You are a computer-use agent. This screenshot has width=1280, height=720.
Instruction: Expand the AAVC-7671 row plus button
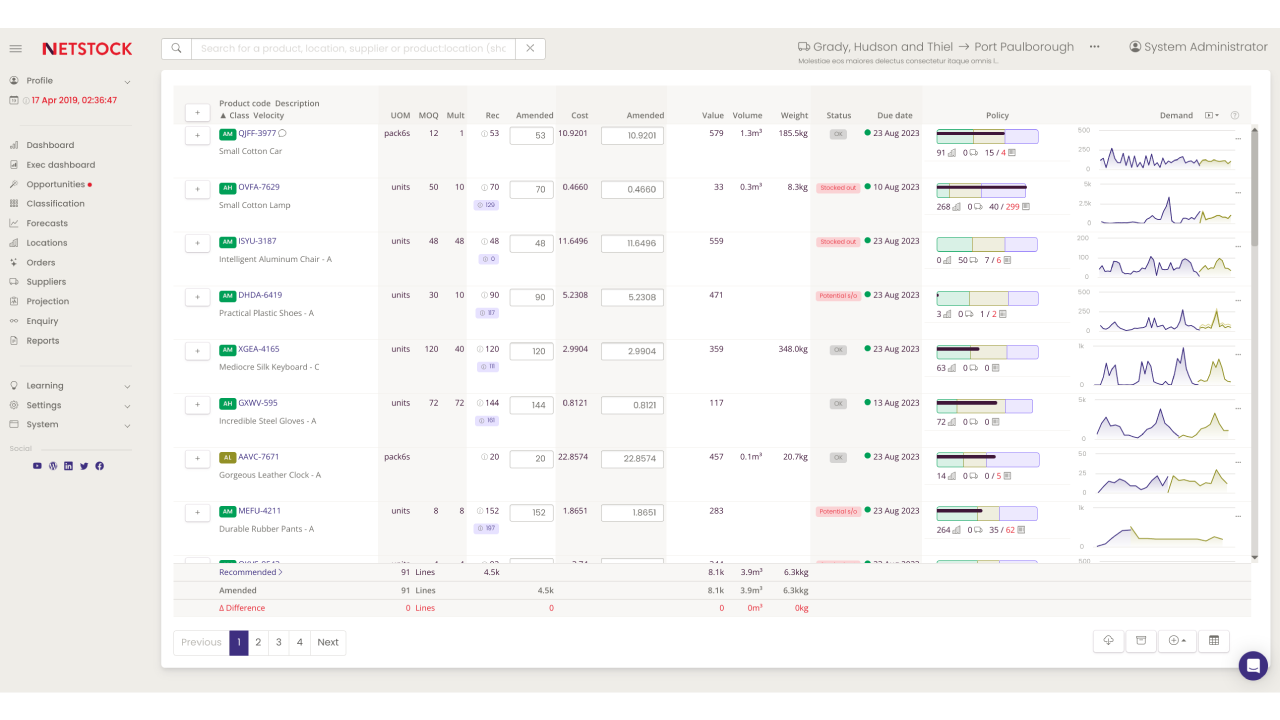point(197,458)
